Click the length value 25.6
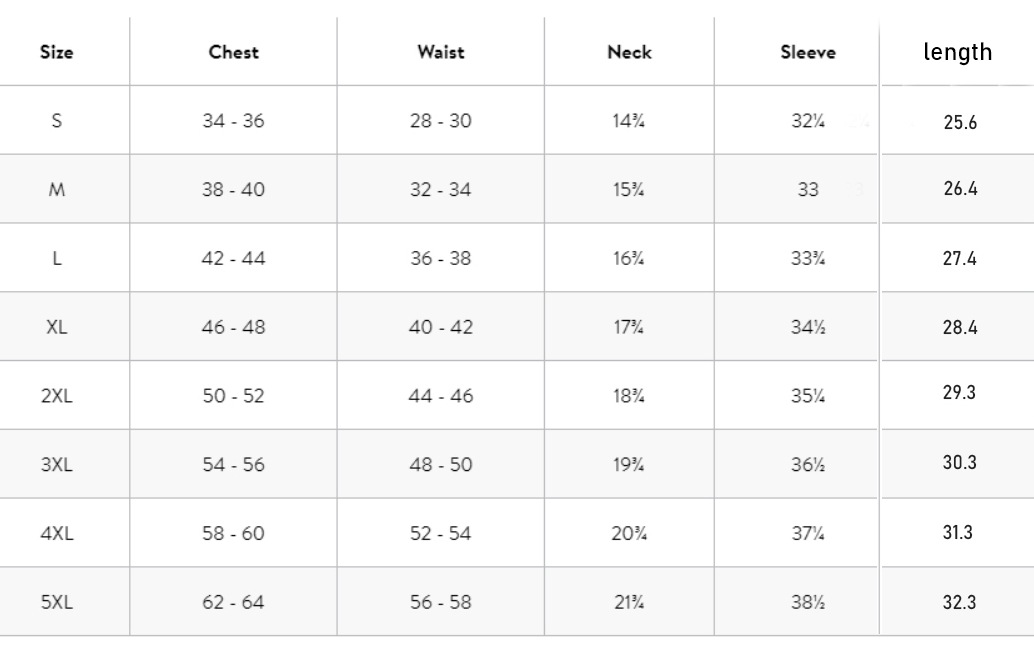Screen dimensions: 1034x648 (x=960, y=124)
